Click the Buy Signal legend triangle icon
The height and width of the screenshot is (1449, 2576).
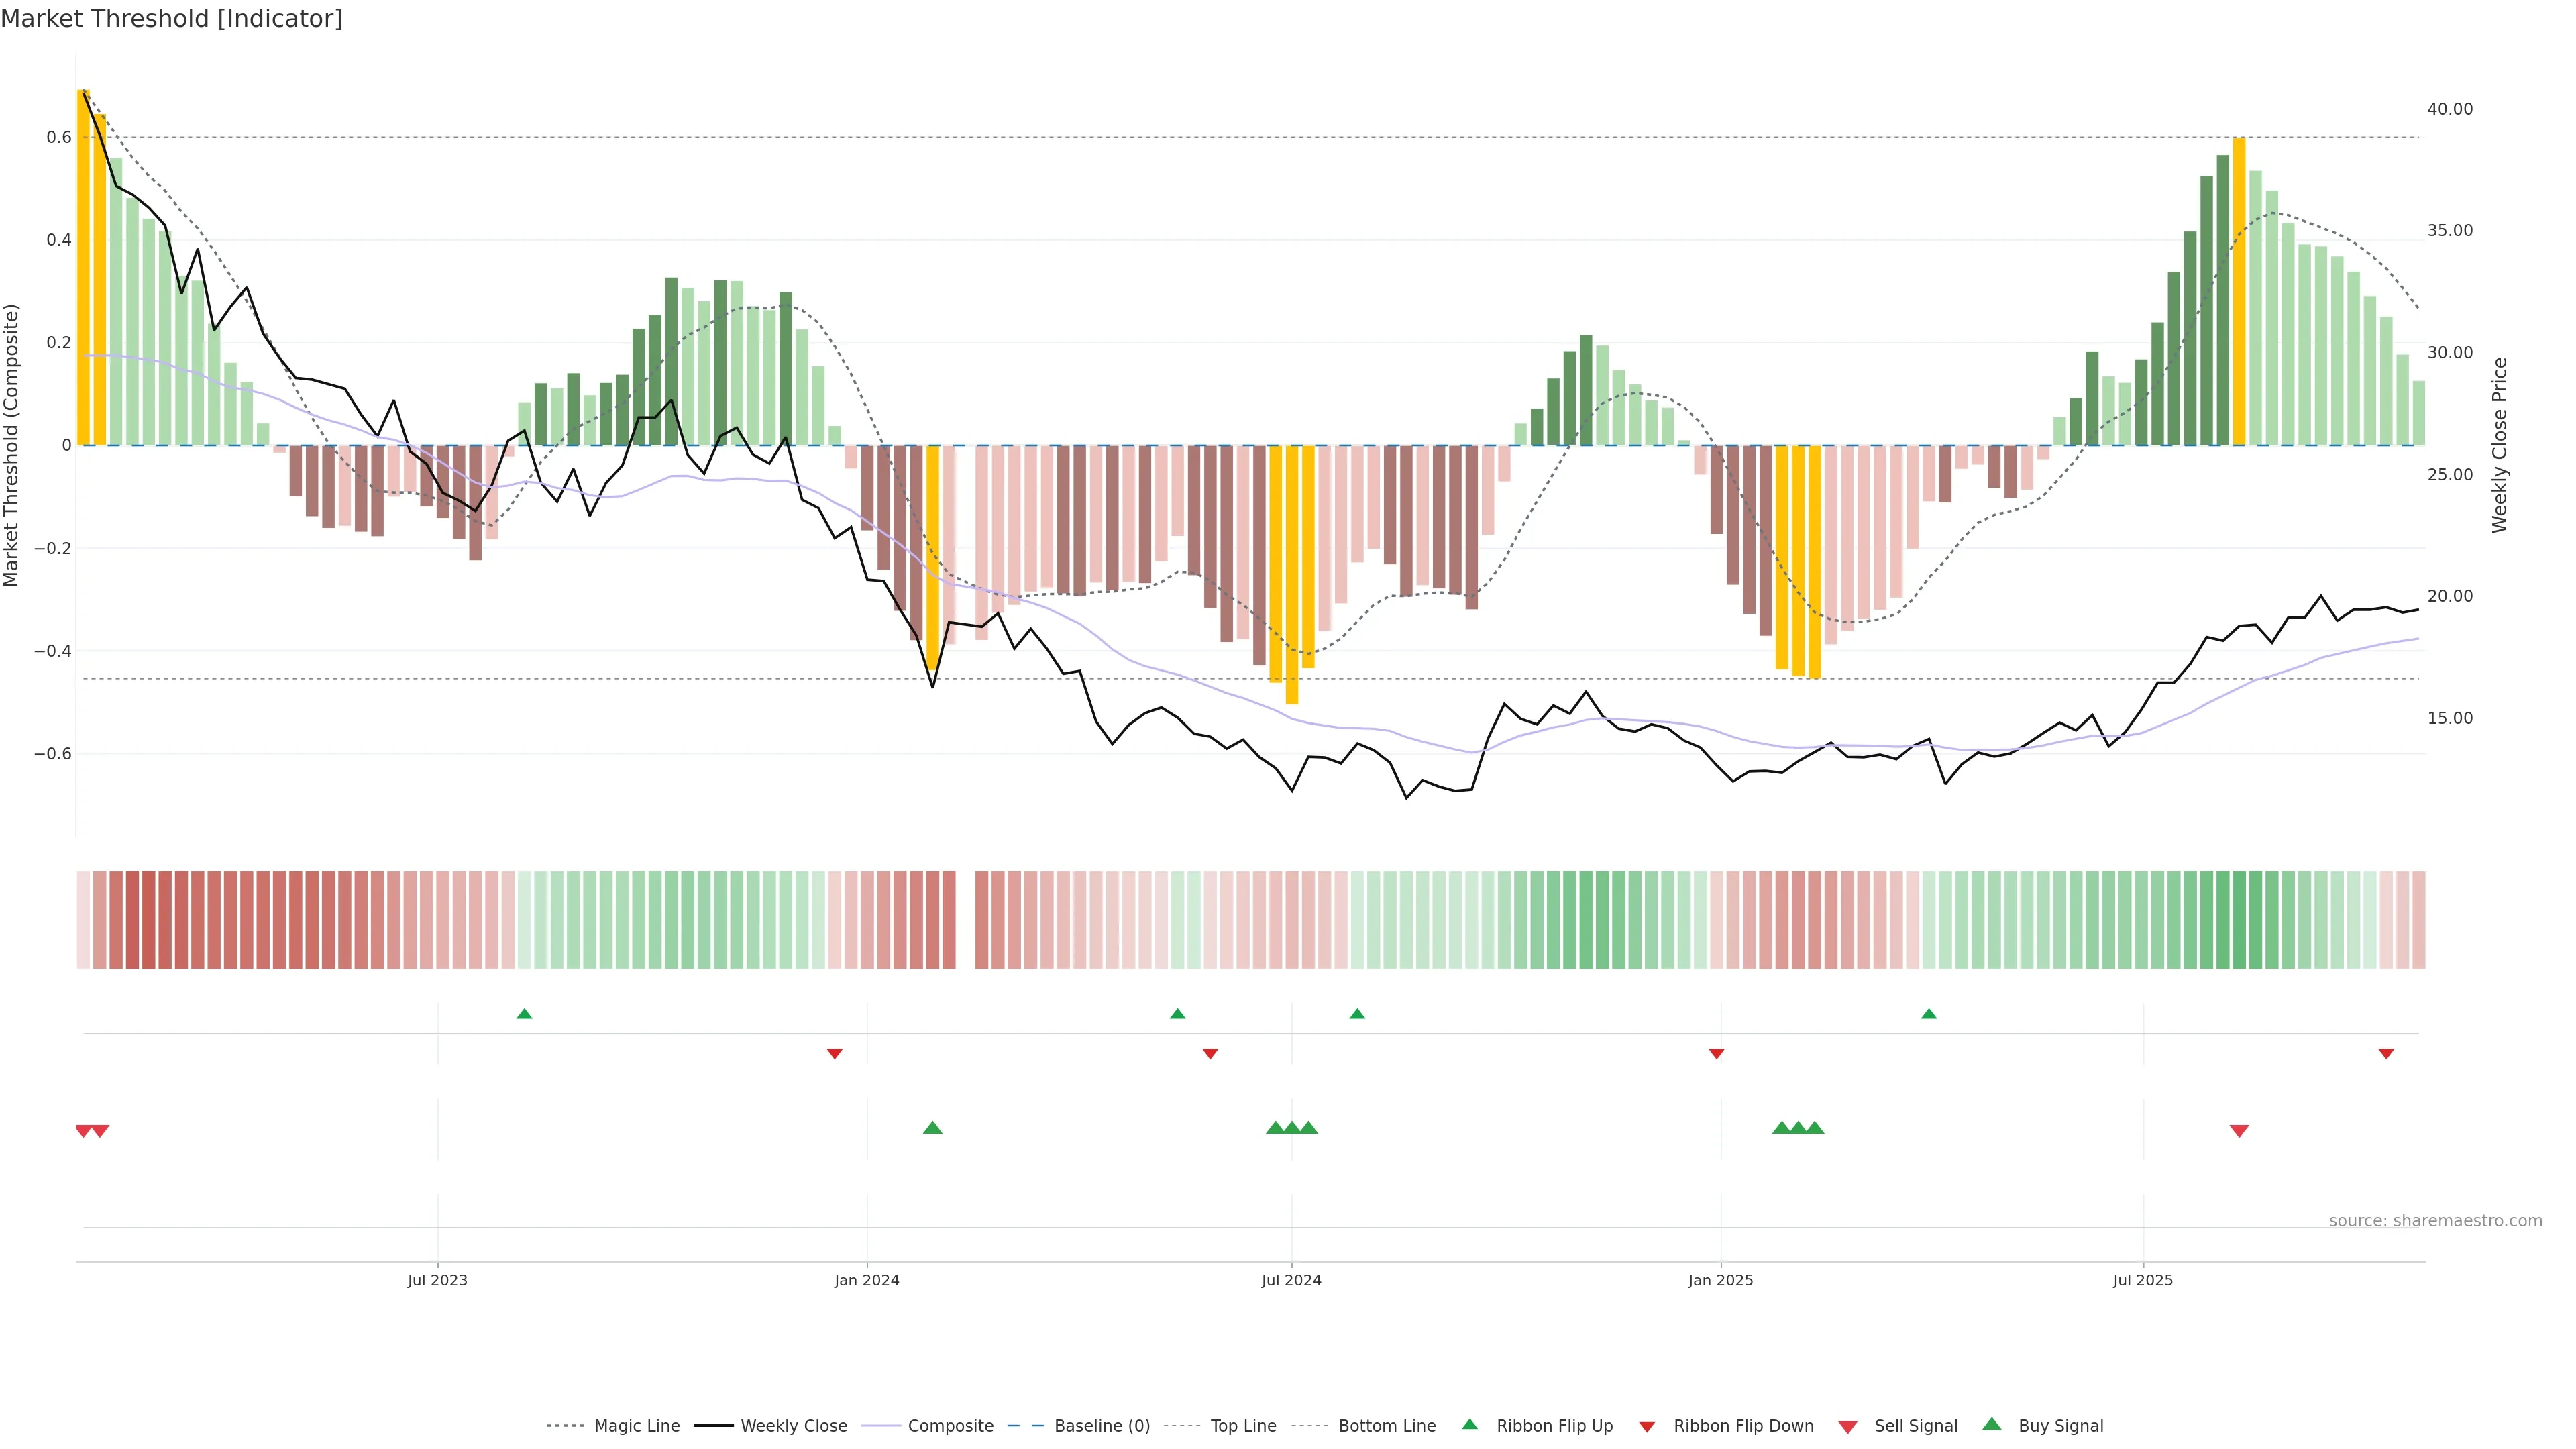[1992, 1424]
